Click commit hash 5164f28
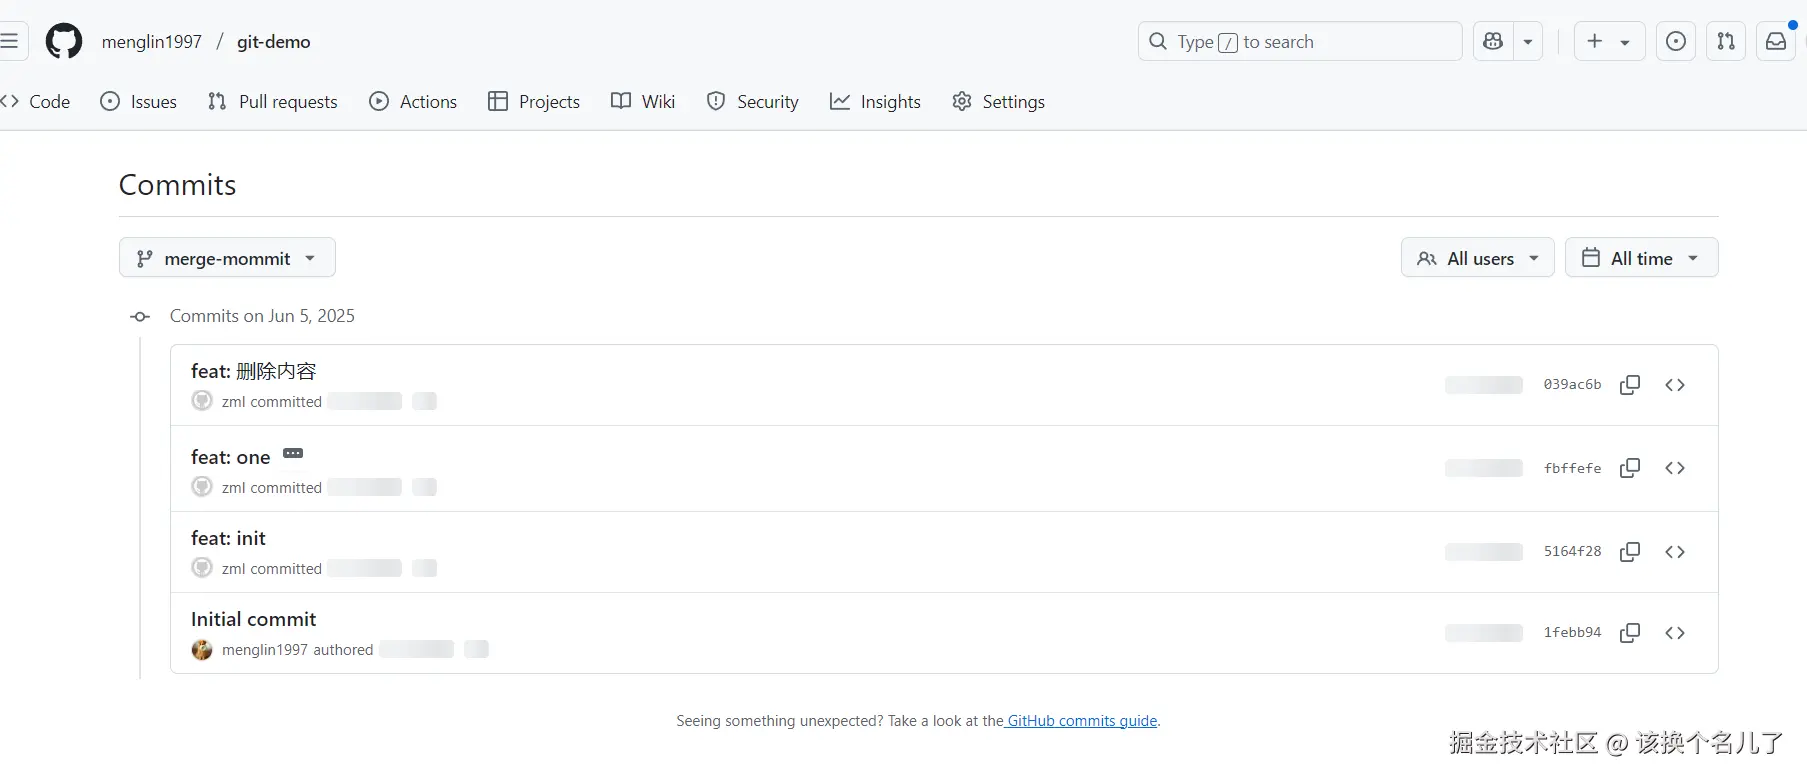 pyautogui.click(x=1572, y=551)
